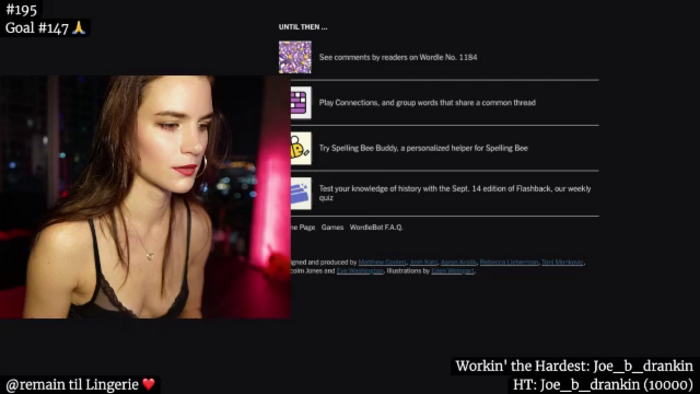Open the Connections purple grid icon
700x394 pixels.
[301, 103]
